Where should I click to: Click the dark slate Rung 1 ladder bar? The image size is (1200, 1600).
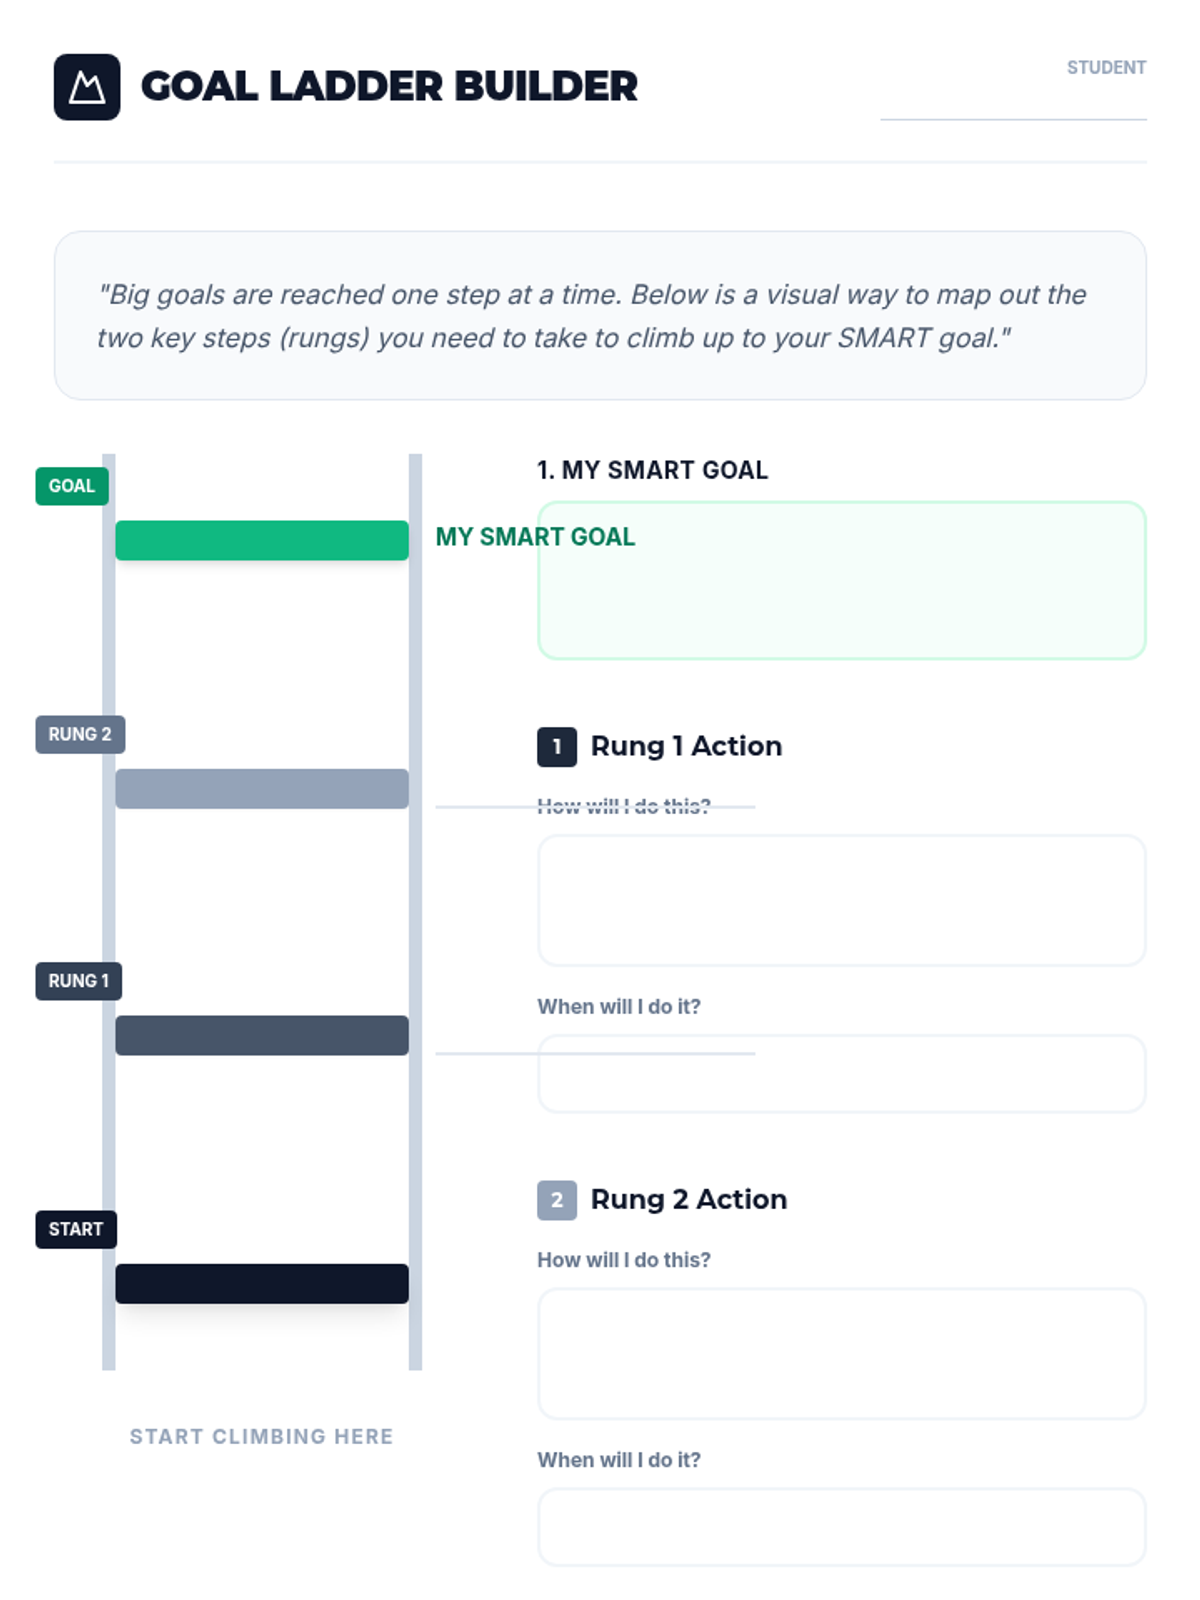262,1035
